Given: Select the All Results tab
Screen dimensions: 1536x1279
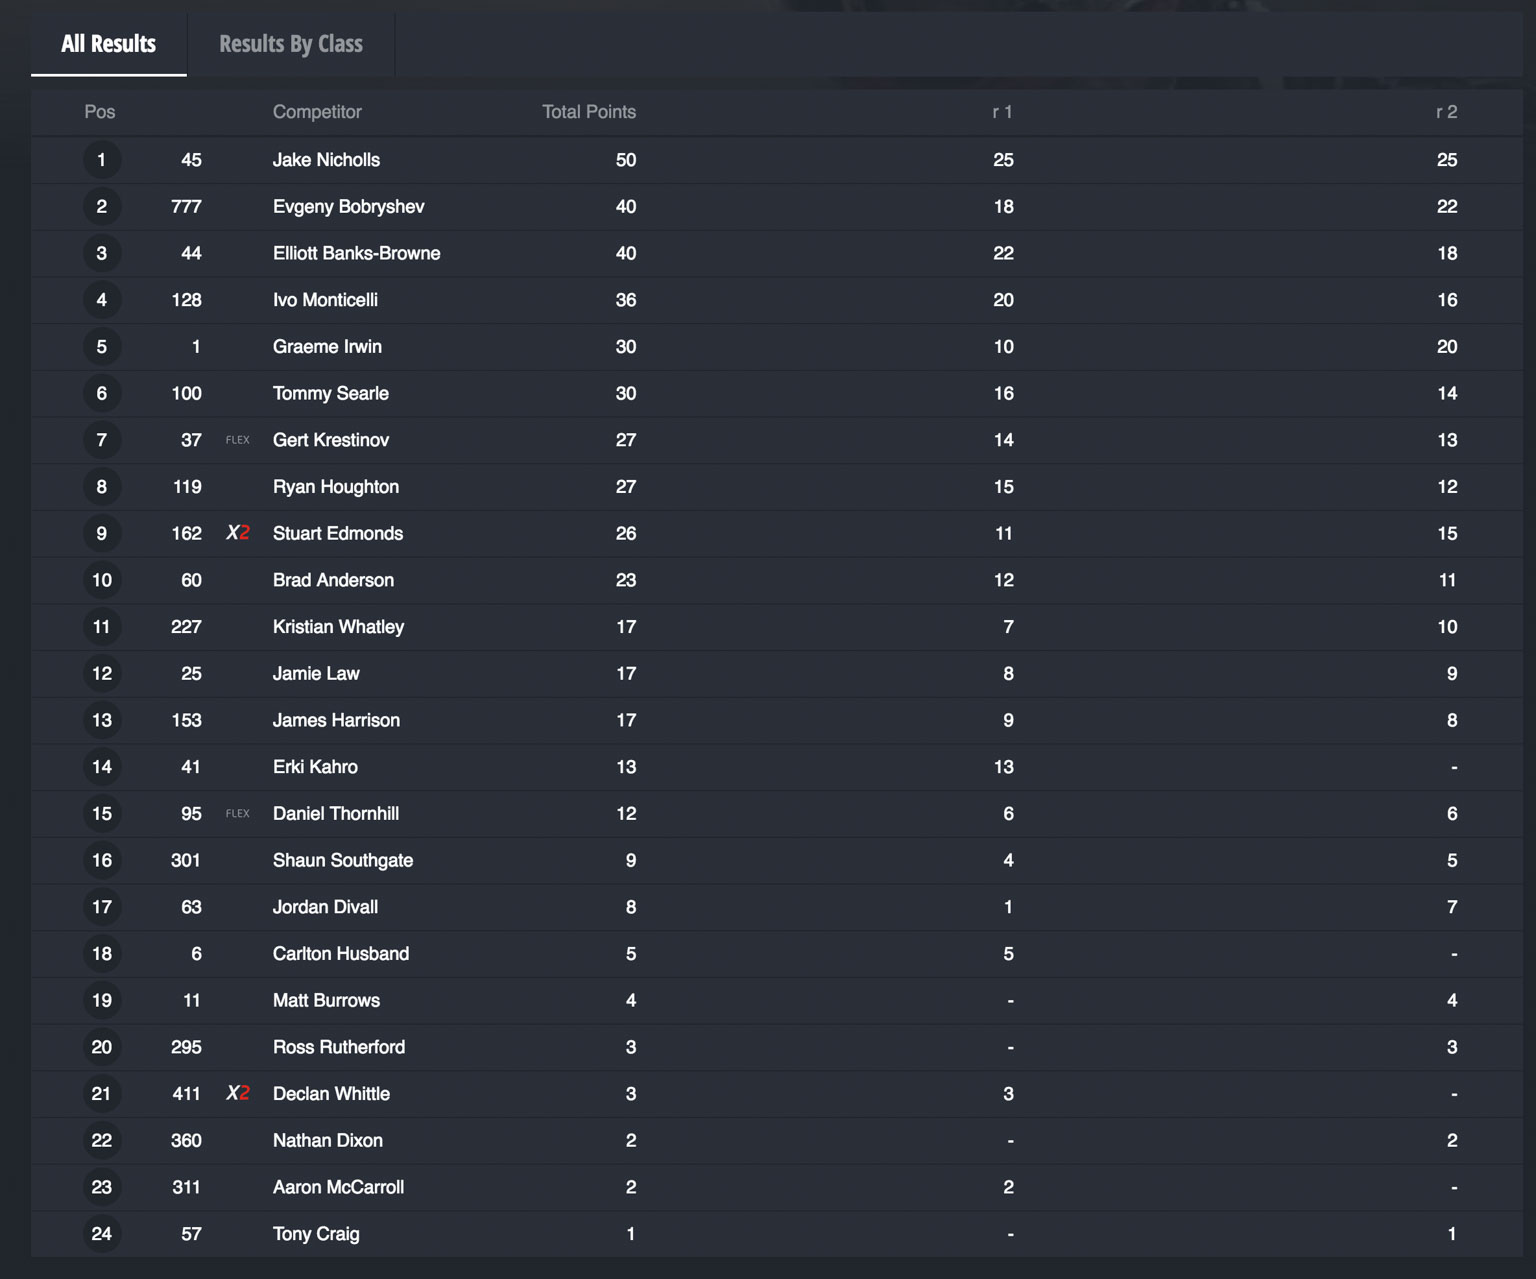Looking at the screenshot, I should point(108,44).
